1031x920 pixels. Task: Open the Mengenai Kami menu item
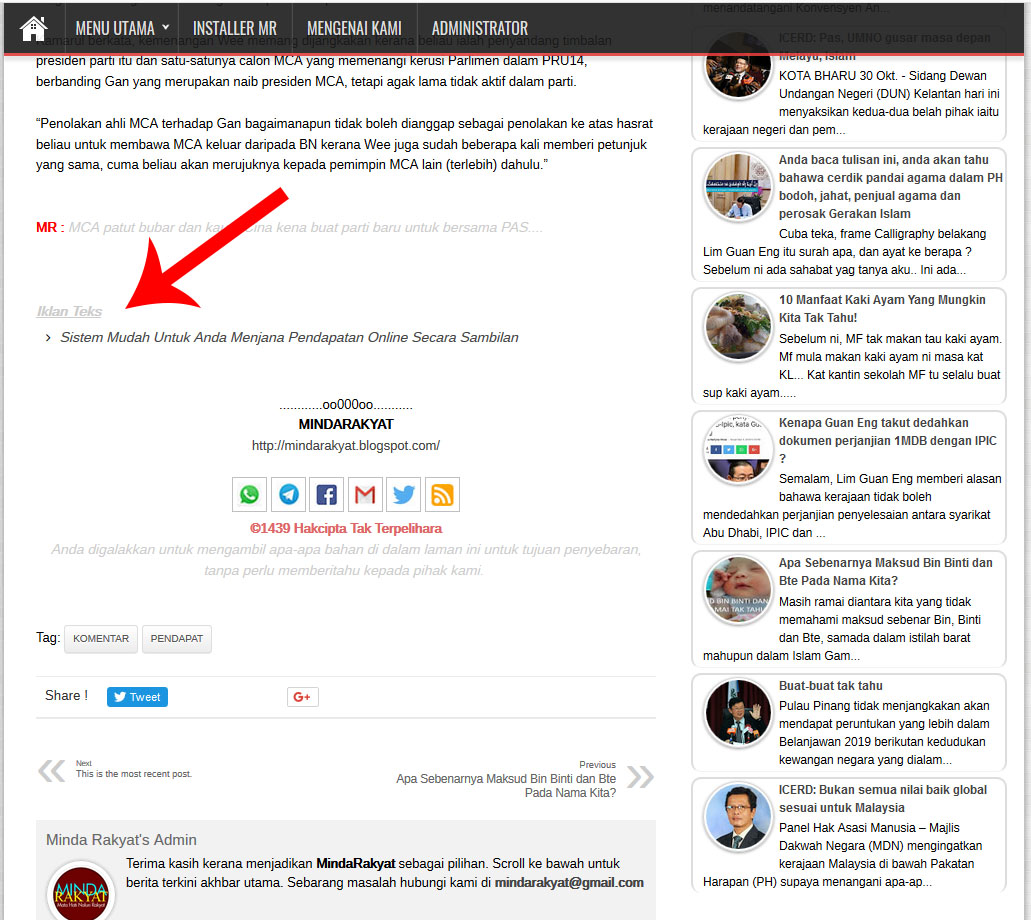354,28
